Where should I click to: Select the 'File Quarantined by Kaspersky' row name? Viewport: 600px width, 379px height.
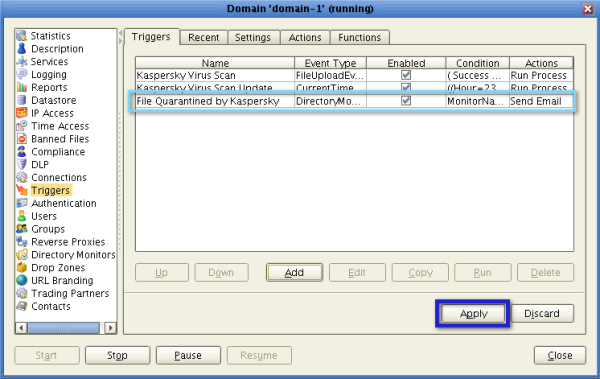click(208, 101)
